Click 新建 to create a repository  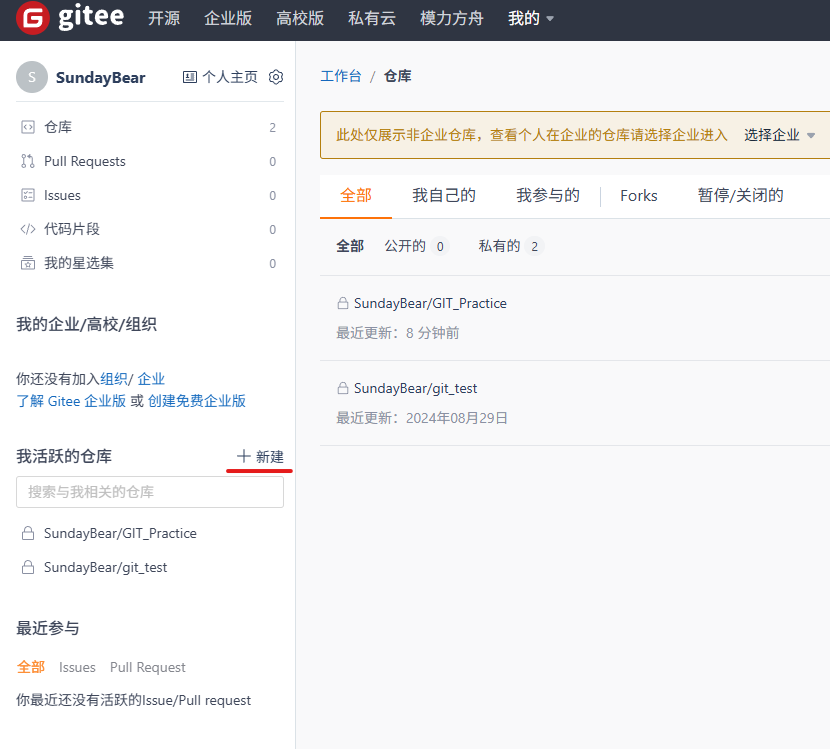(x=260, y=456)
